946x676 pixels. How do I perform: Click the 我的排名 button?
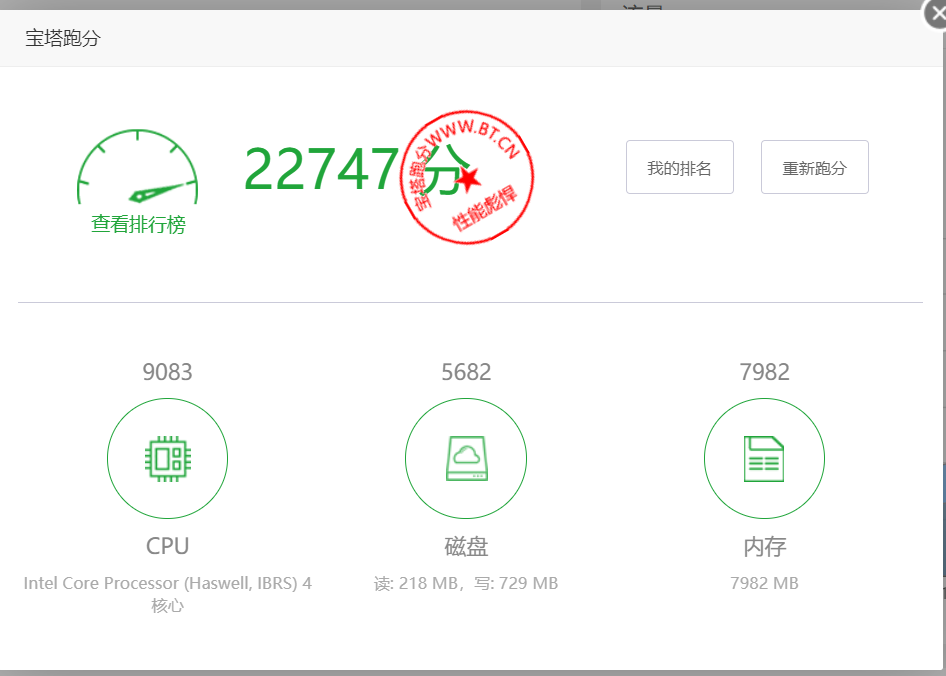point(679,167)
